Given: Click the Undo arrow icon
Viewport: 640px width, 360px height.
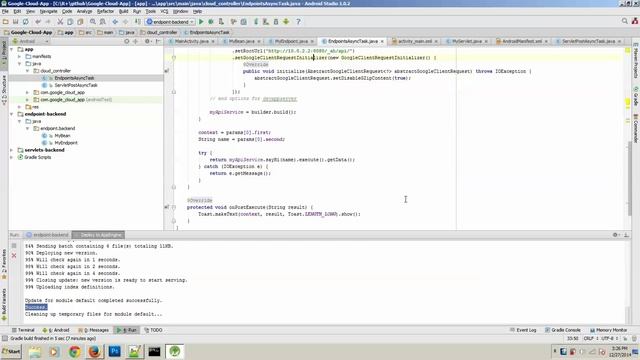Looking at the screenshot, I should point(38,22).
